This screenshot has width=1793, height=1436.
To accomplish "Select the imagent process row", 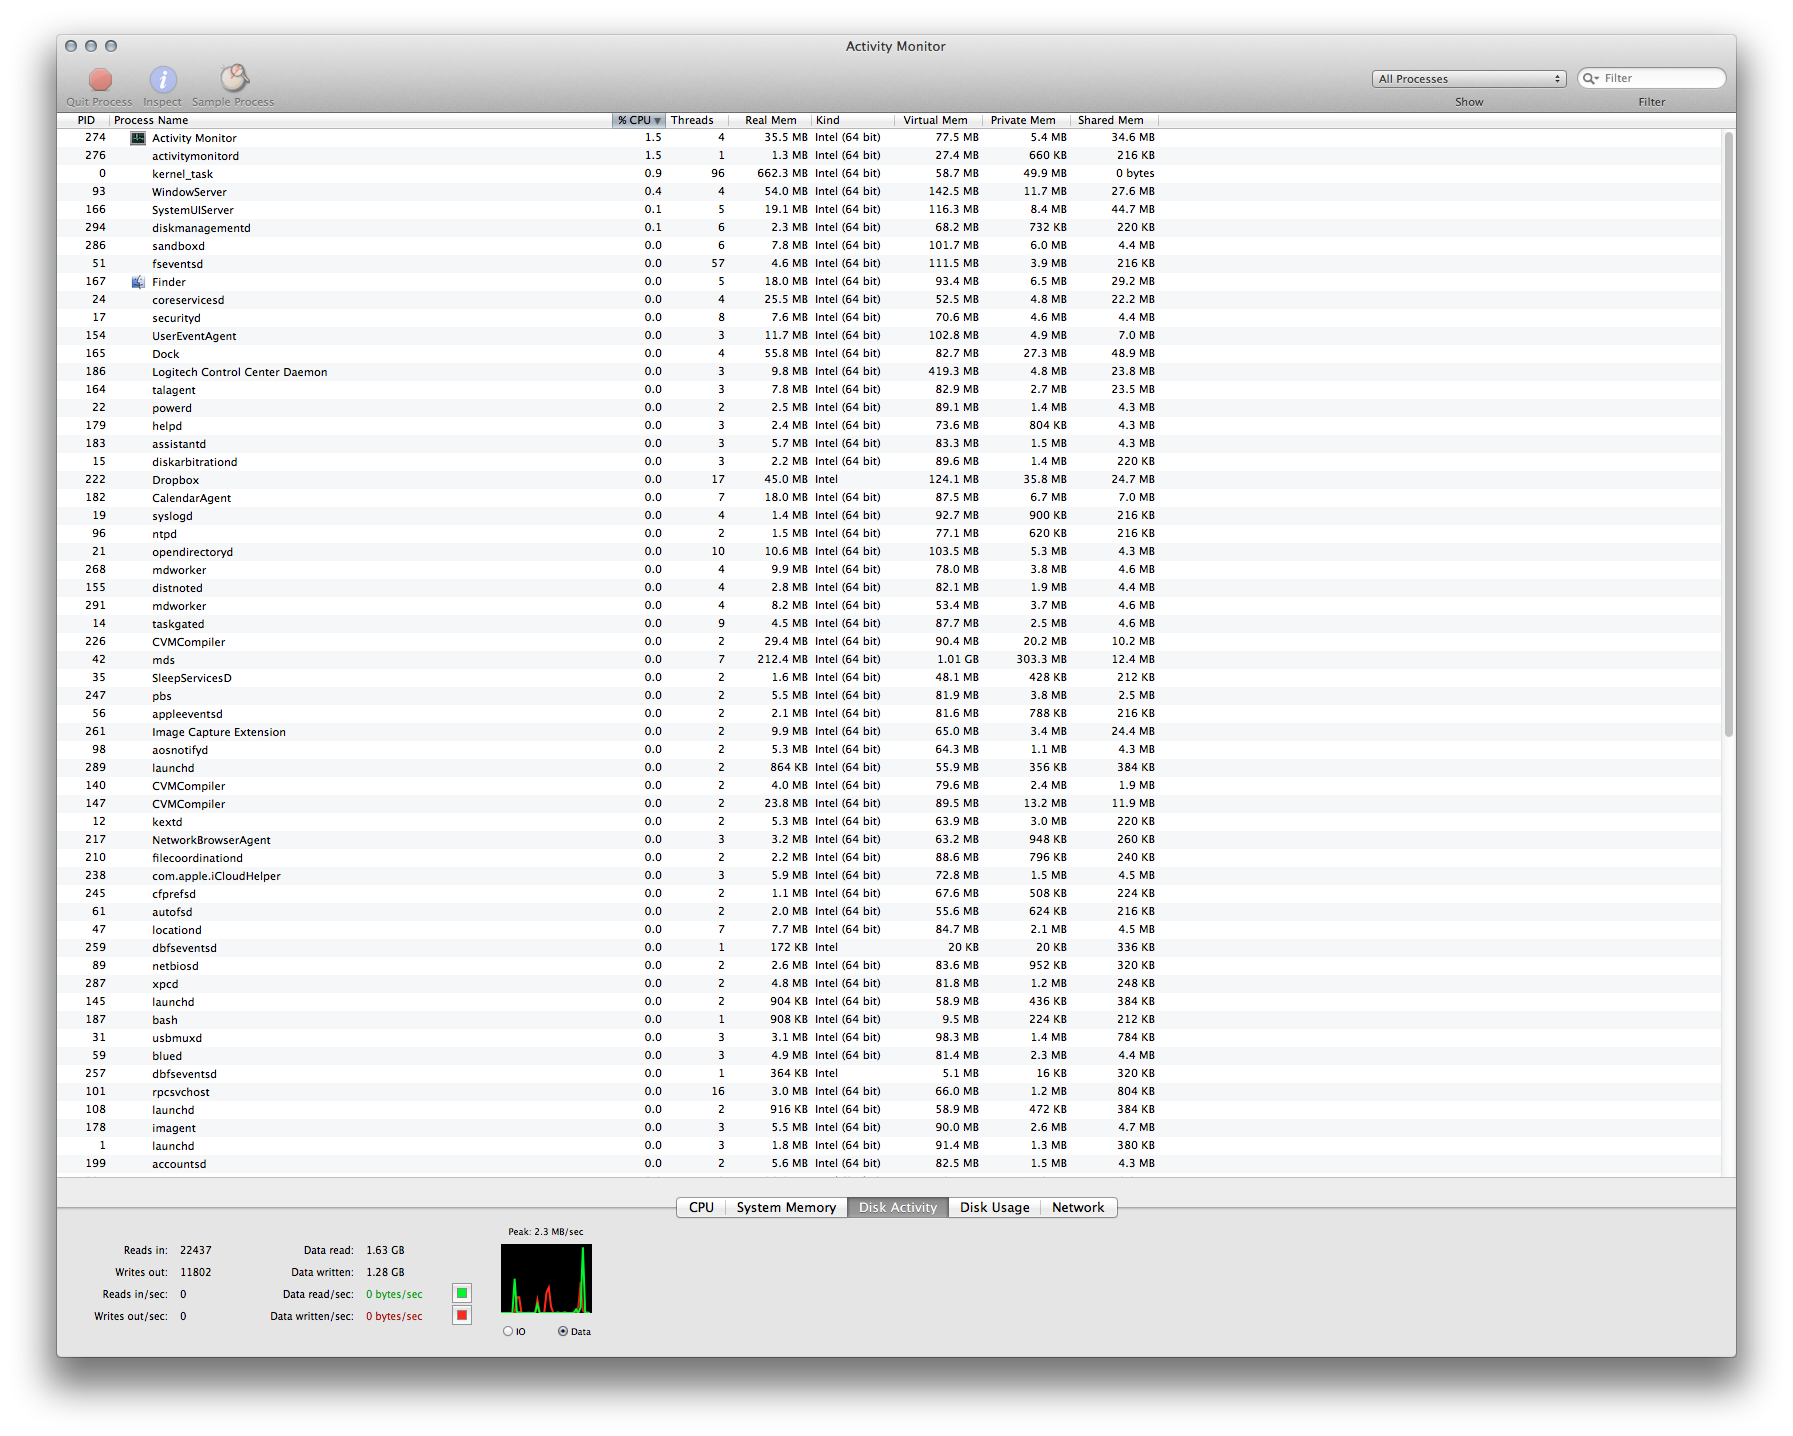I will point(890,1128).
